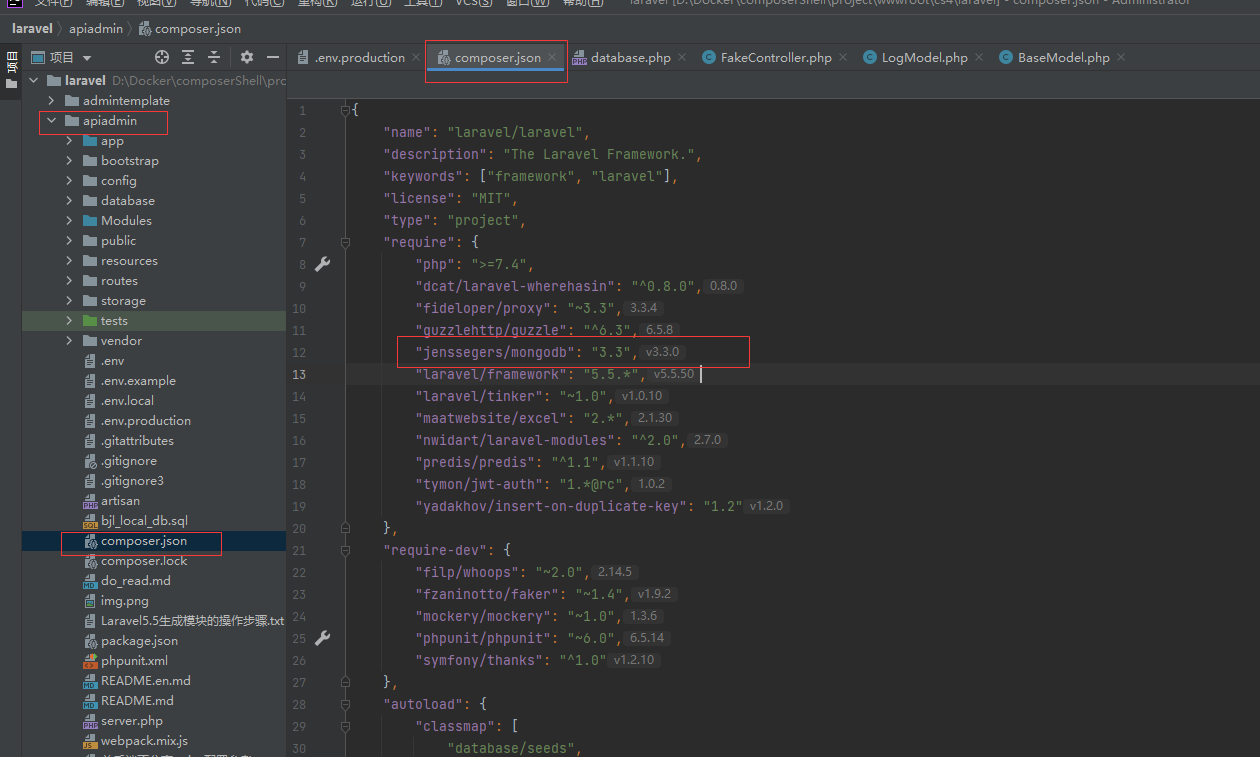Click the 6.5.8 guzzle version hint
The image size is (1260, 757).
click(661, 330)
